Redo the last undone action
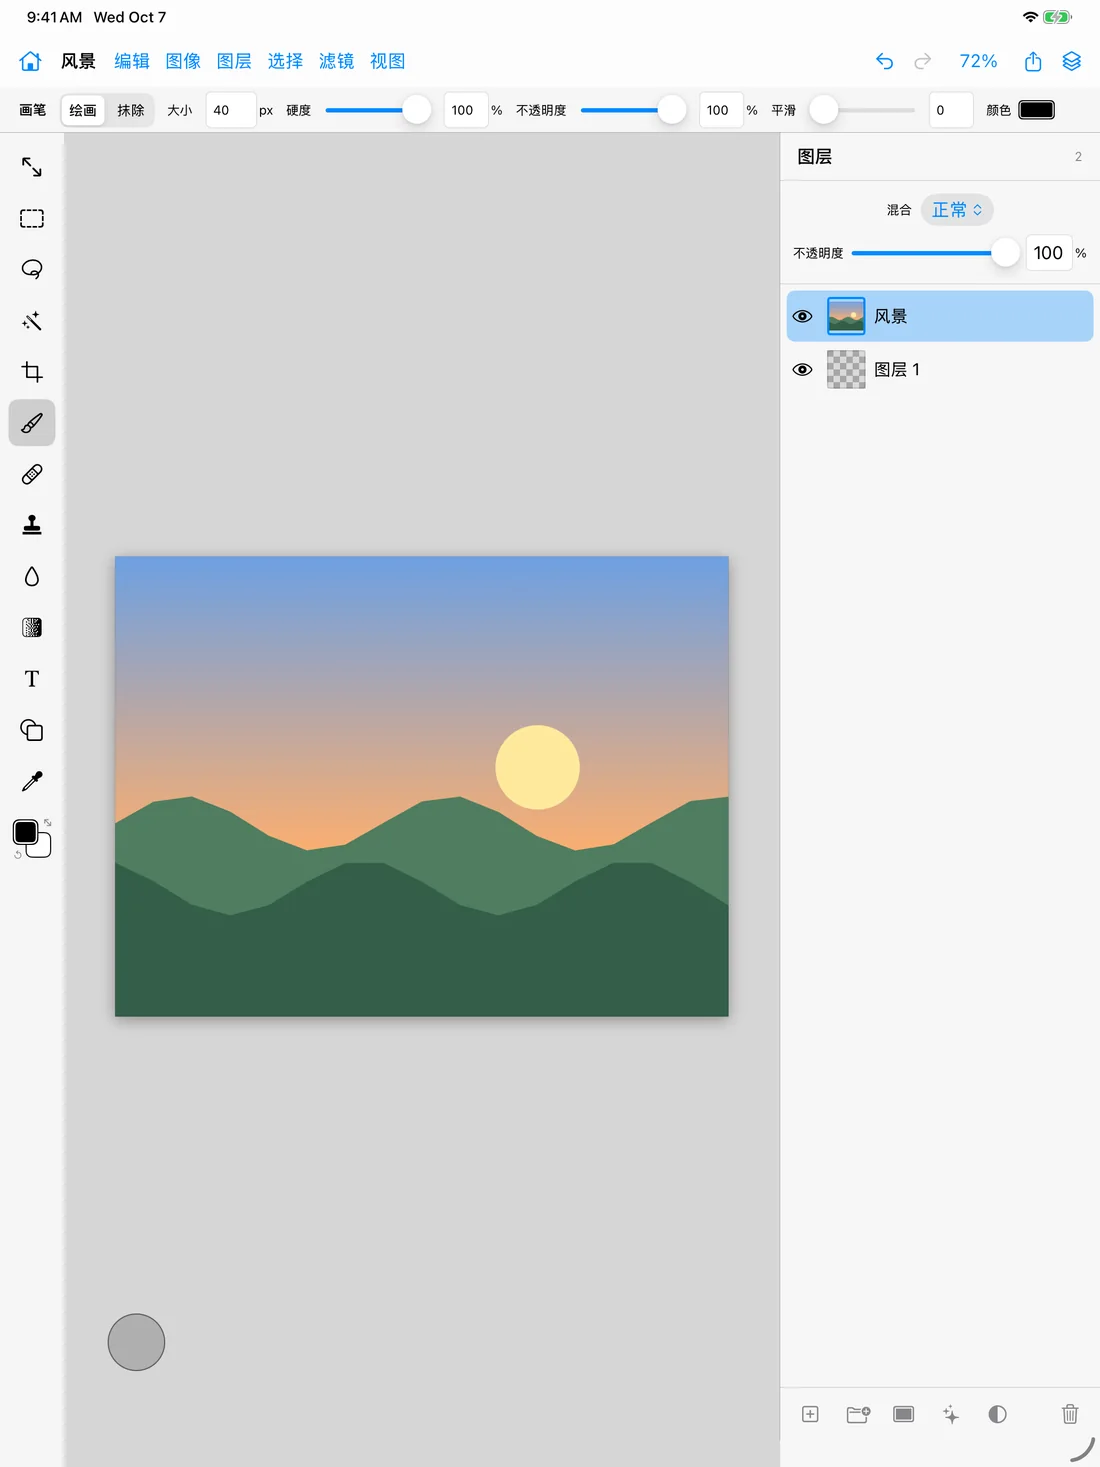This screenshot has width=1100, height=1467. click(x=923, y=61)
